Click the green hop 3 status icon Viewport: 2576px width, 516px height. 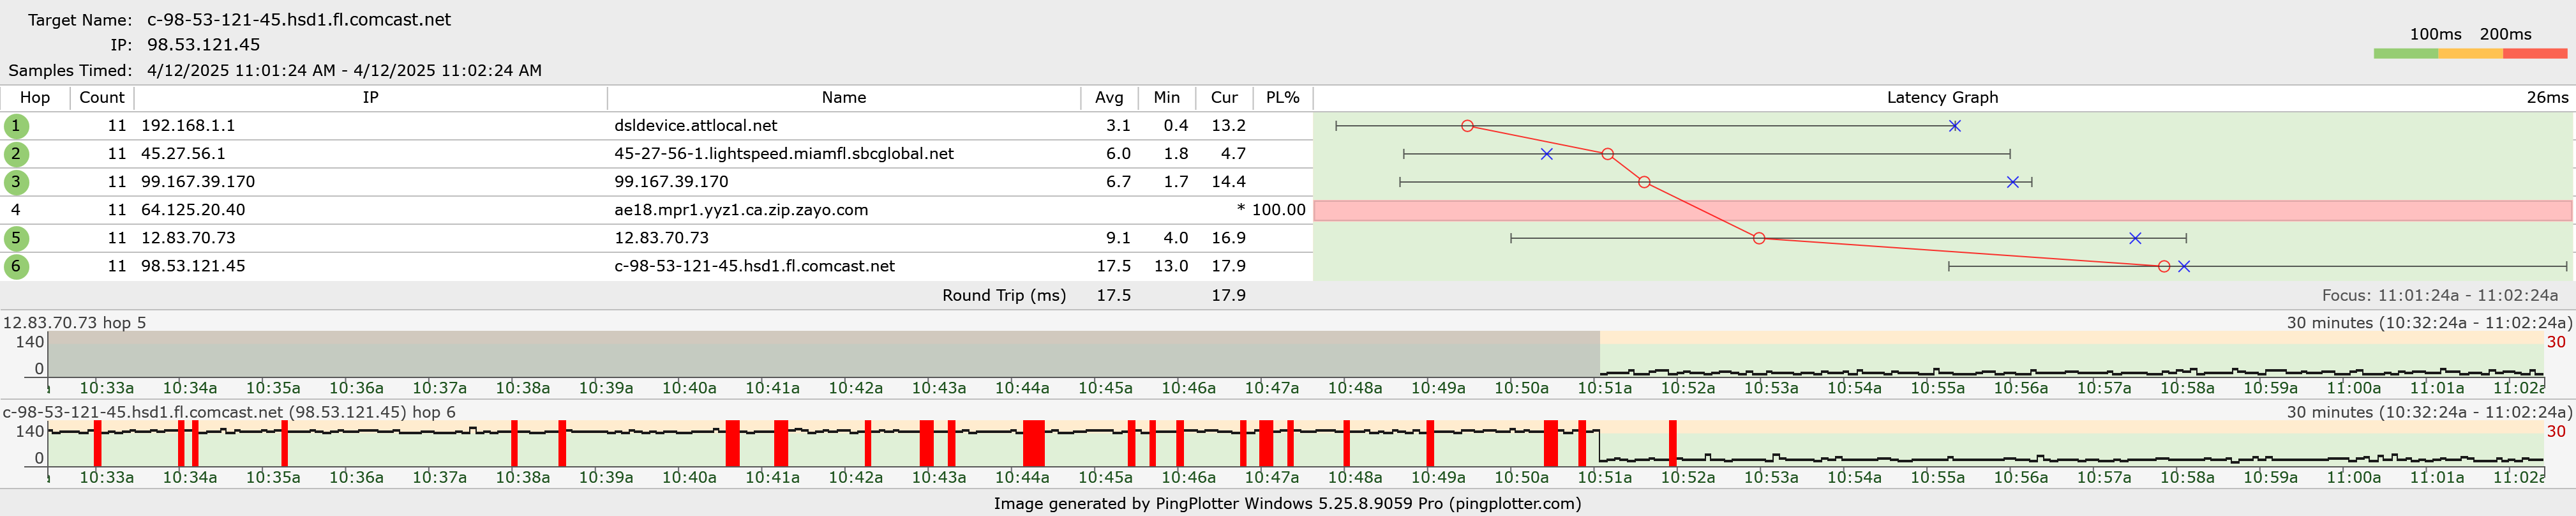click(x=16, y=182)
